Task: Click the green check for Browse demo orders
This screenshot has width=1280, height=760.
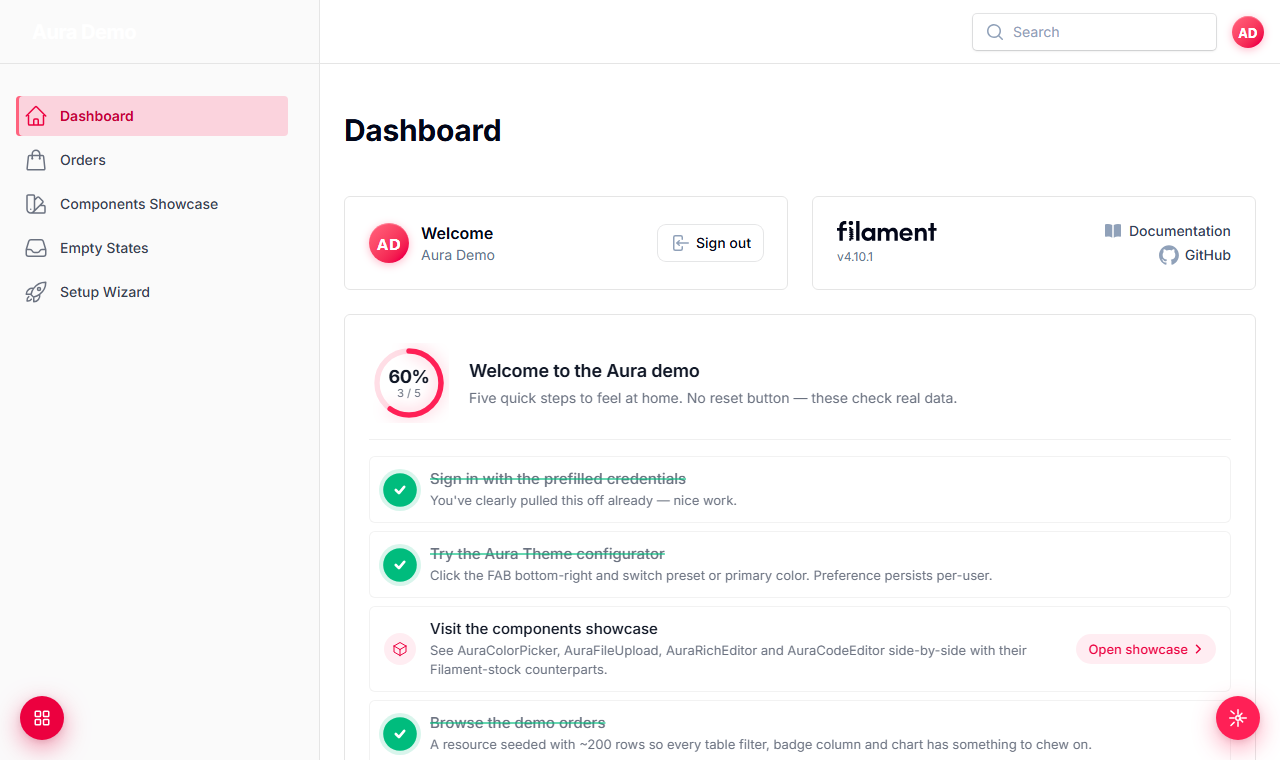Action: click(x=400, y=734)
